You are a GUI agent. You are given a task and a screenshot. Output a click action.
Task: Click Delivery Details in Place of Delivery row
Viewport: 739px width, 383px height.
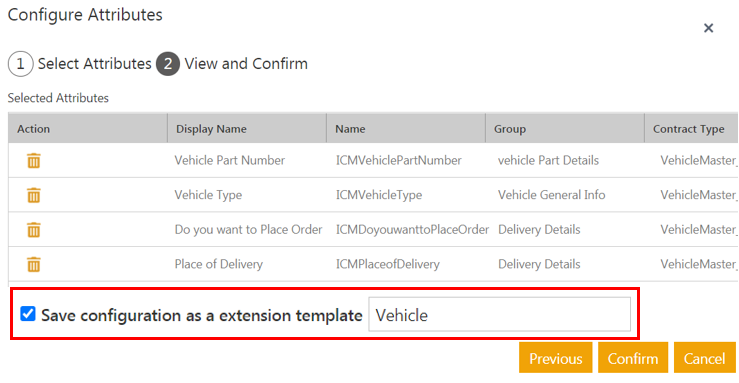539,264
